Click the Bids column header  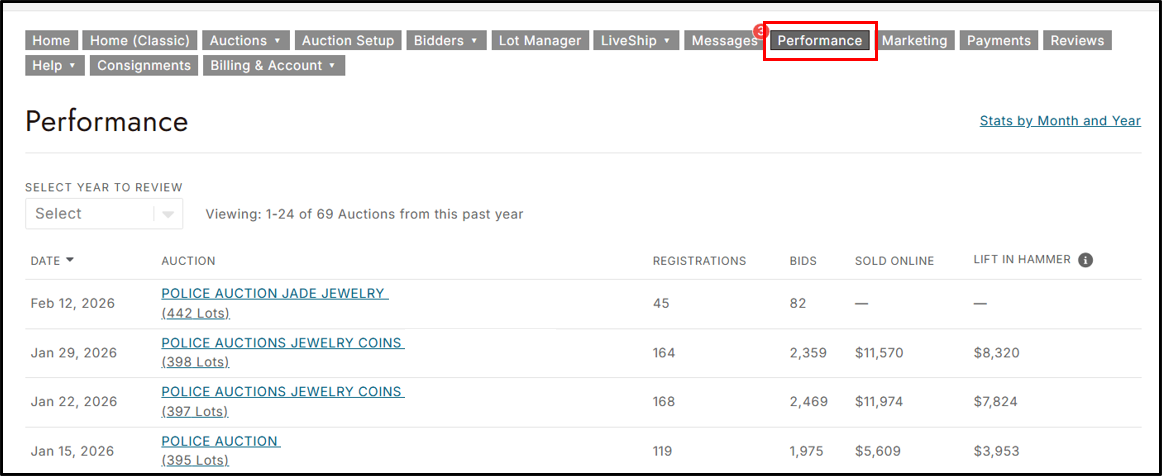tap(803, 261)
